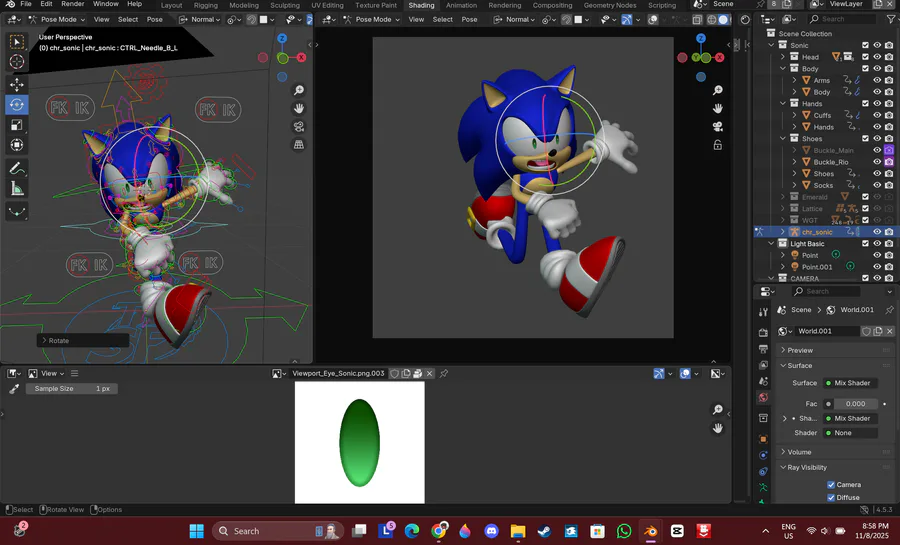Open the Object properties tab icon
This screenshot has width=900, height=545.
pos(763,439)
